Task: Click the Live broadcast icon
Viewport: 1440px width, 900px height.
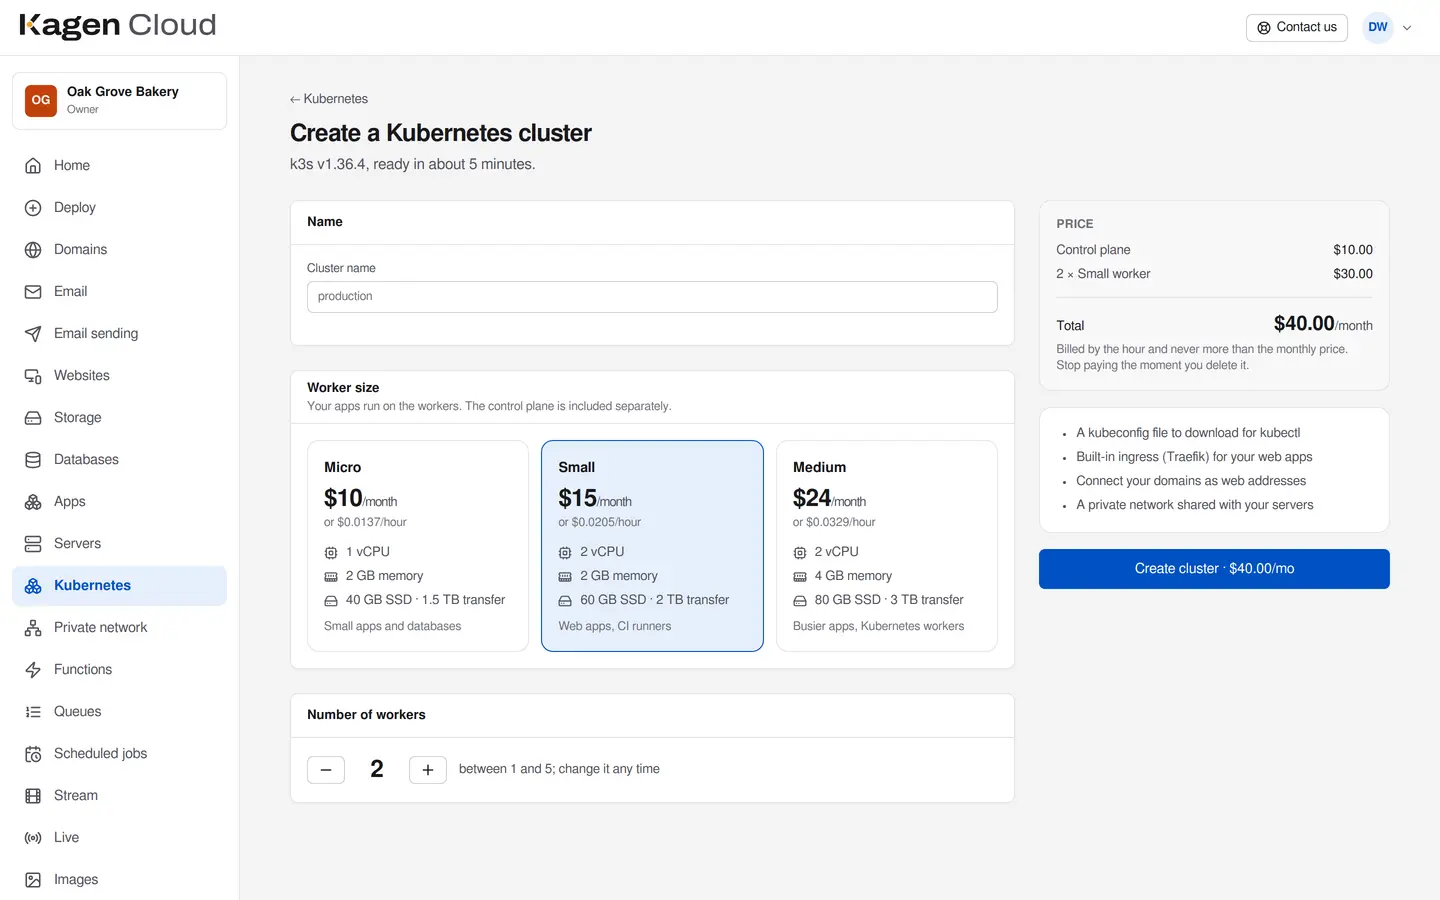Action: (x=33, y=838)
